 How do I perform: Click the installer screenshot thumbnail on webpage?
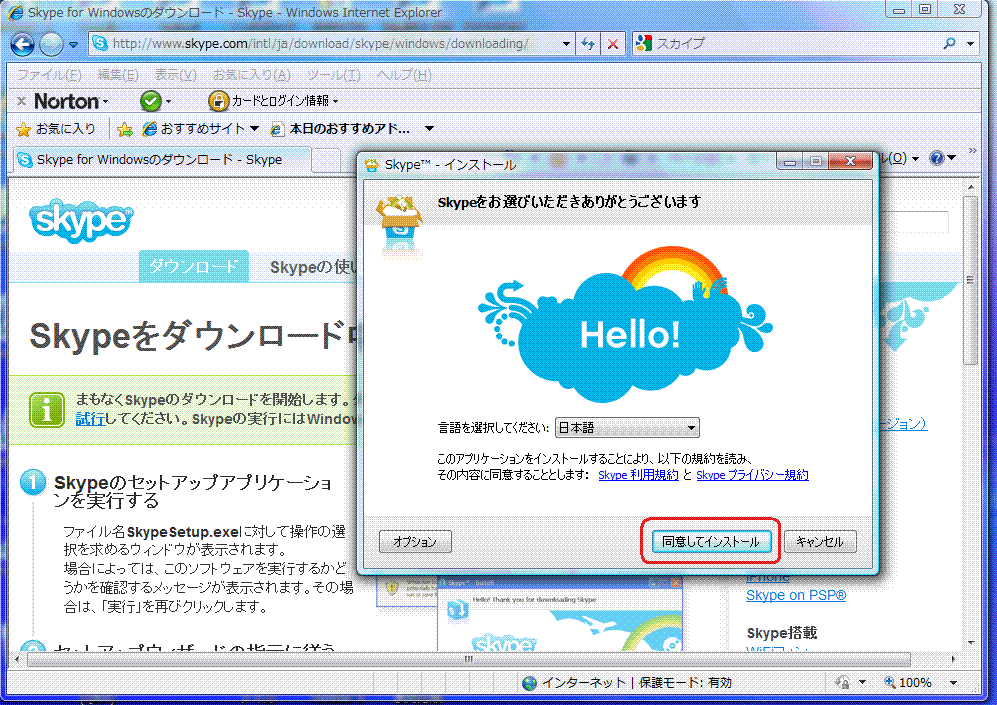(x=560, y=614)
